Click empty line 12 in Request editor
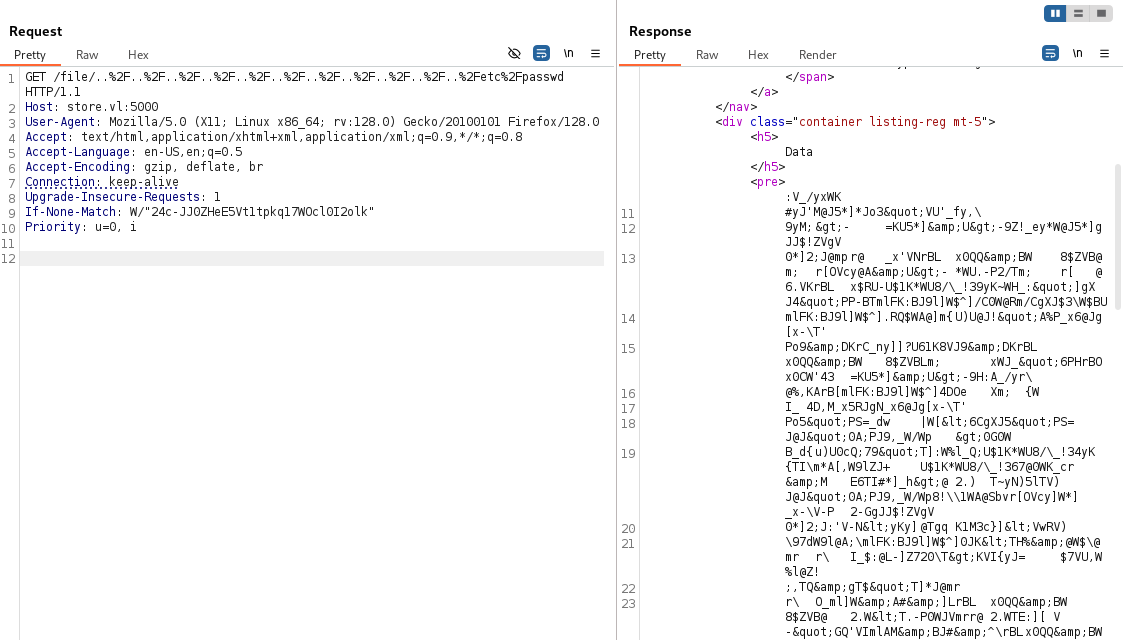Screen dimensions: 1123x640 [312, 258]
